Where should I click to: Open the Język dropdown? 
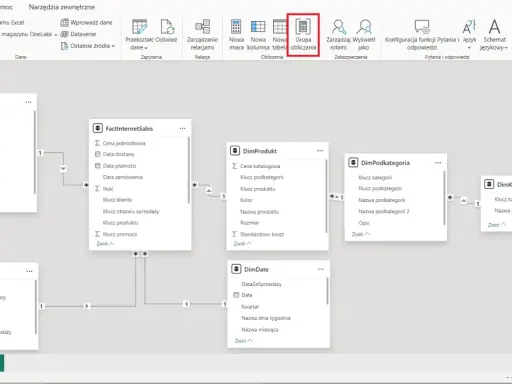click(x=469, y=35)
